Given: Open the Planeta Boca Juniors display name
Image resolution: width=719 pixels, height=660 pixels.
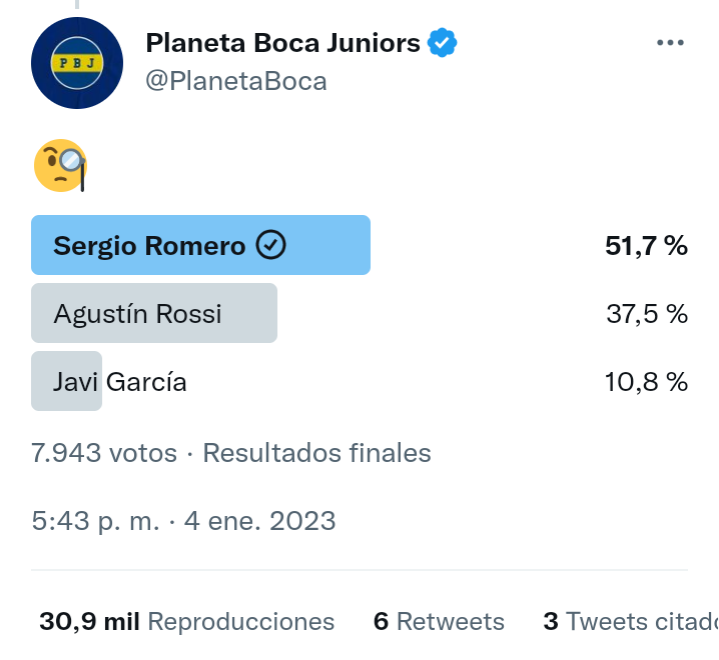Looking at the screenshot, I should [283, 43].
